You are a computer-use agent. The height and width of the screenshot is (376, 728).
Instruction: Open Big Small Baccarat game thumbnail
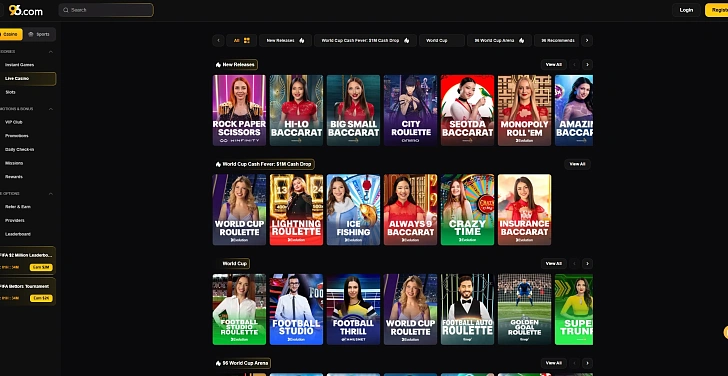[353, 110]
